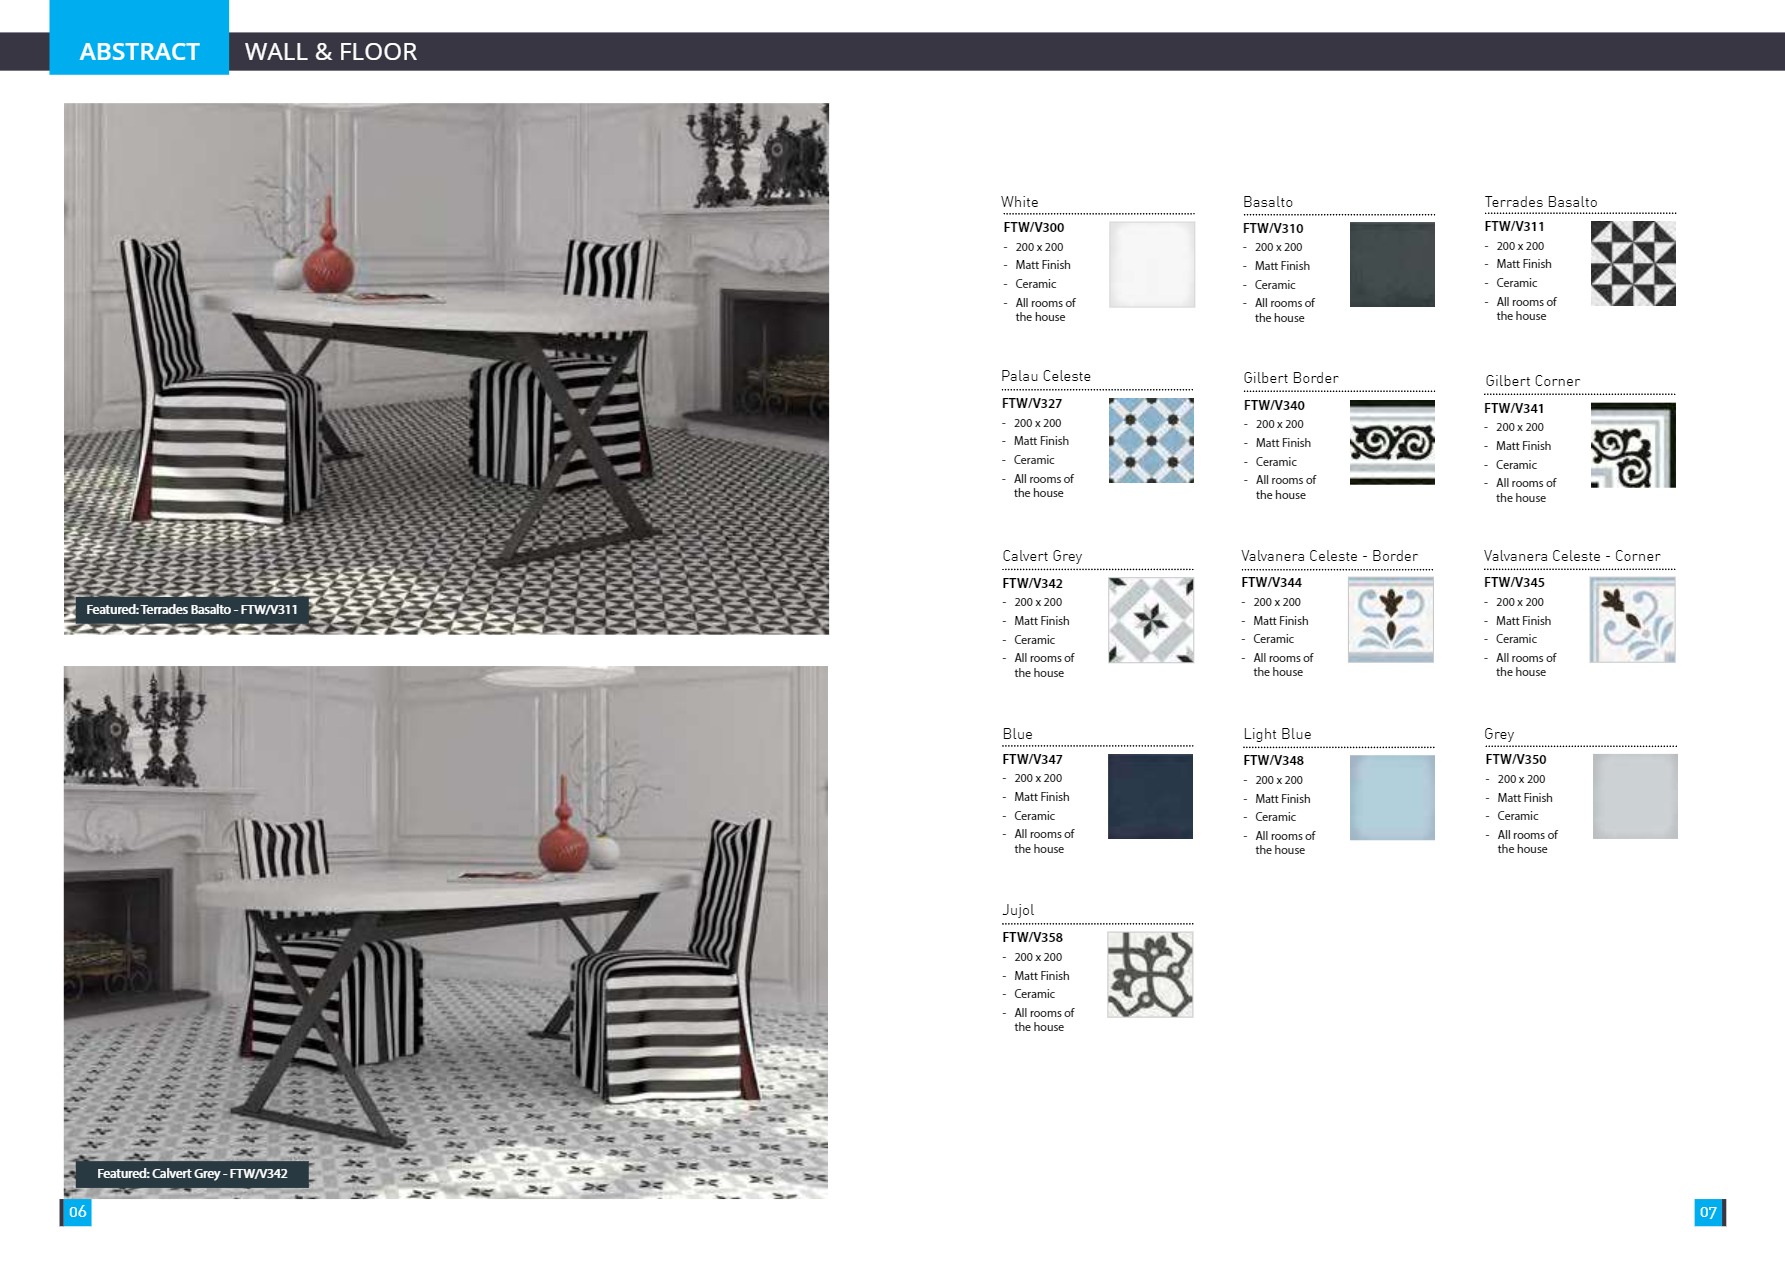Switch to the ABSTRACT tab
Image resolution: width=1785 pixels, height=1262 pixels.
[140, 51]
